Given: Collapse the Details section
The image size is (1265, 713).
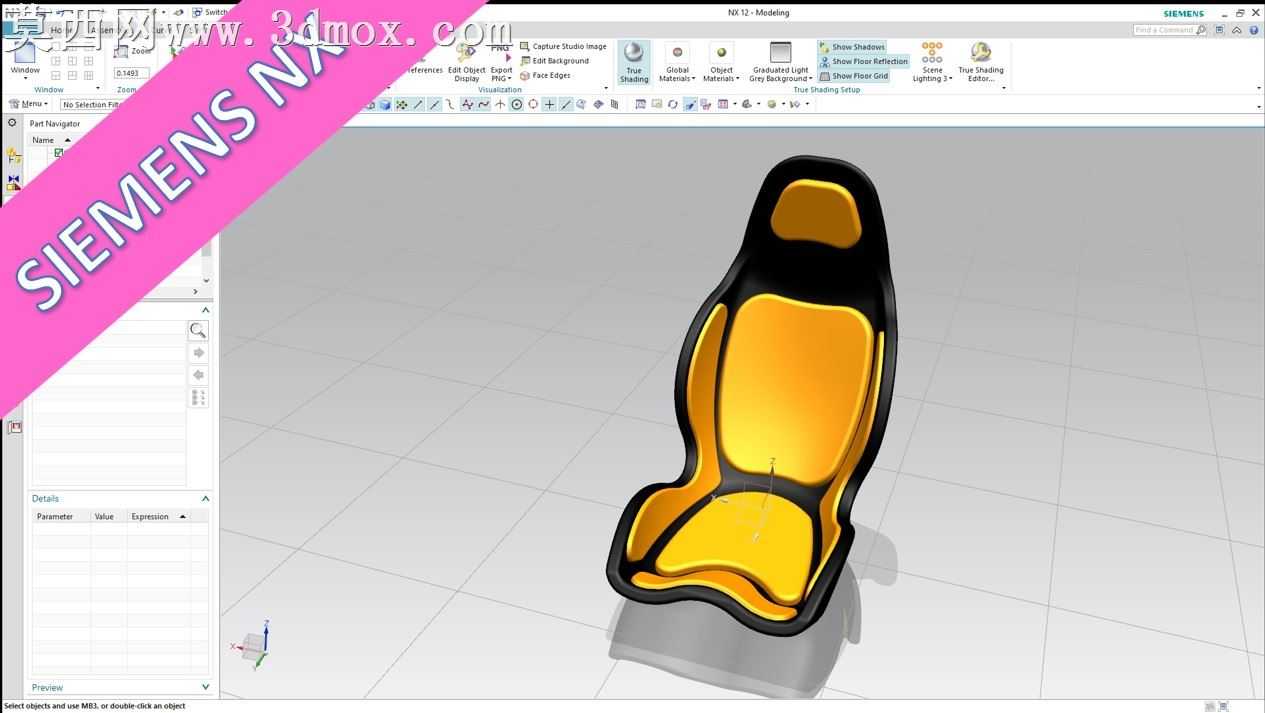Looking at the screenshot, I should (x=205, y=498).
